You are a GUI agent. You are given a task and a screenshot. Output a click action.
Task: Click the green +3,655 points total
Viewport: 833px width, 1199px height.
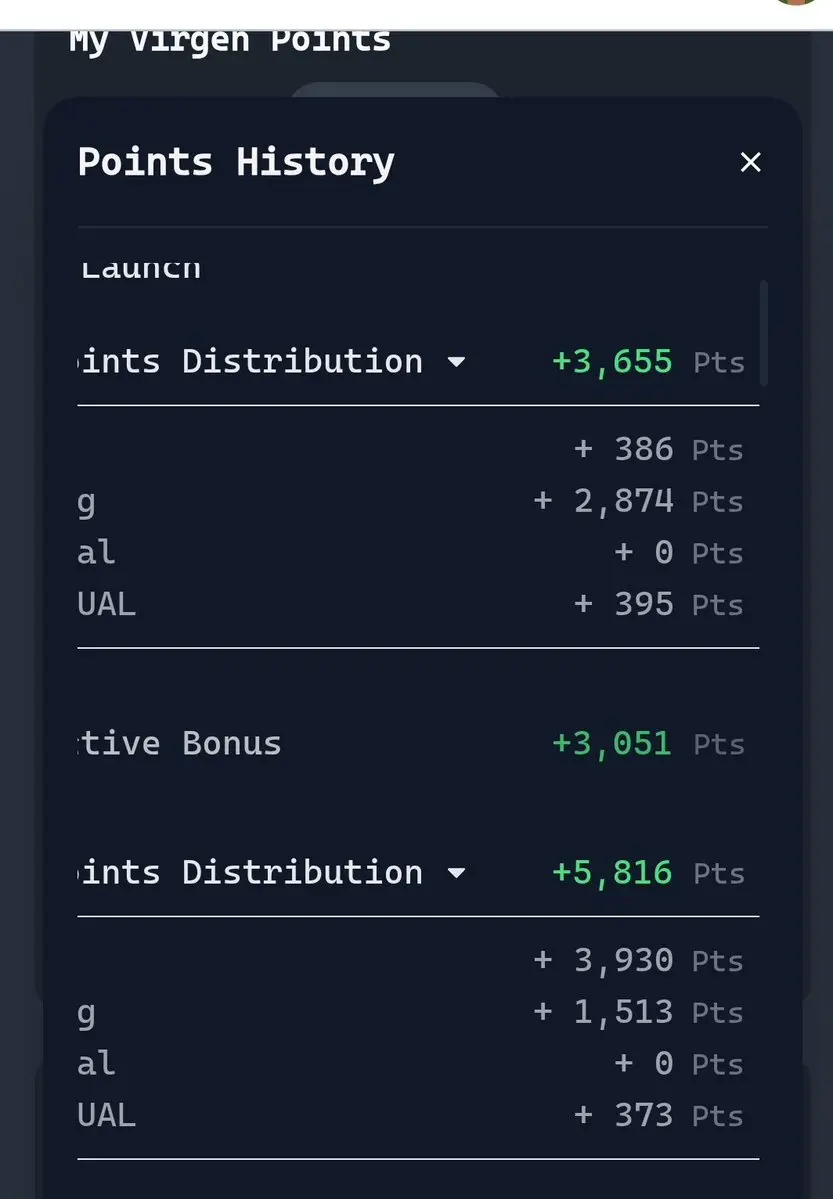(x=612, y=362)
